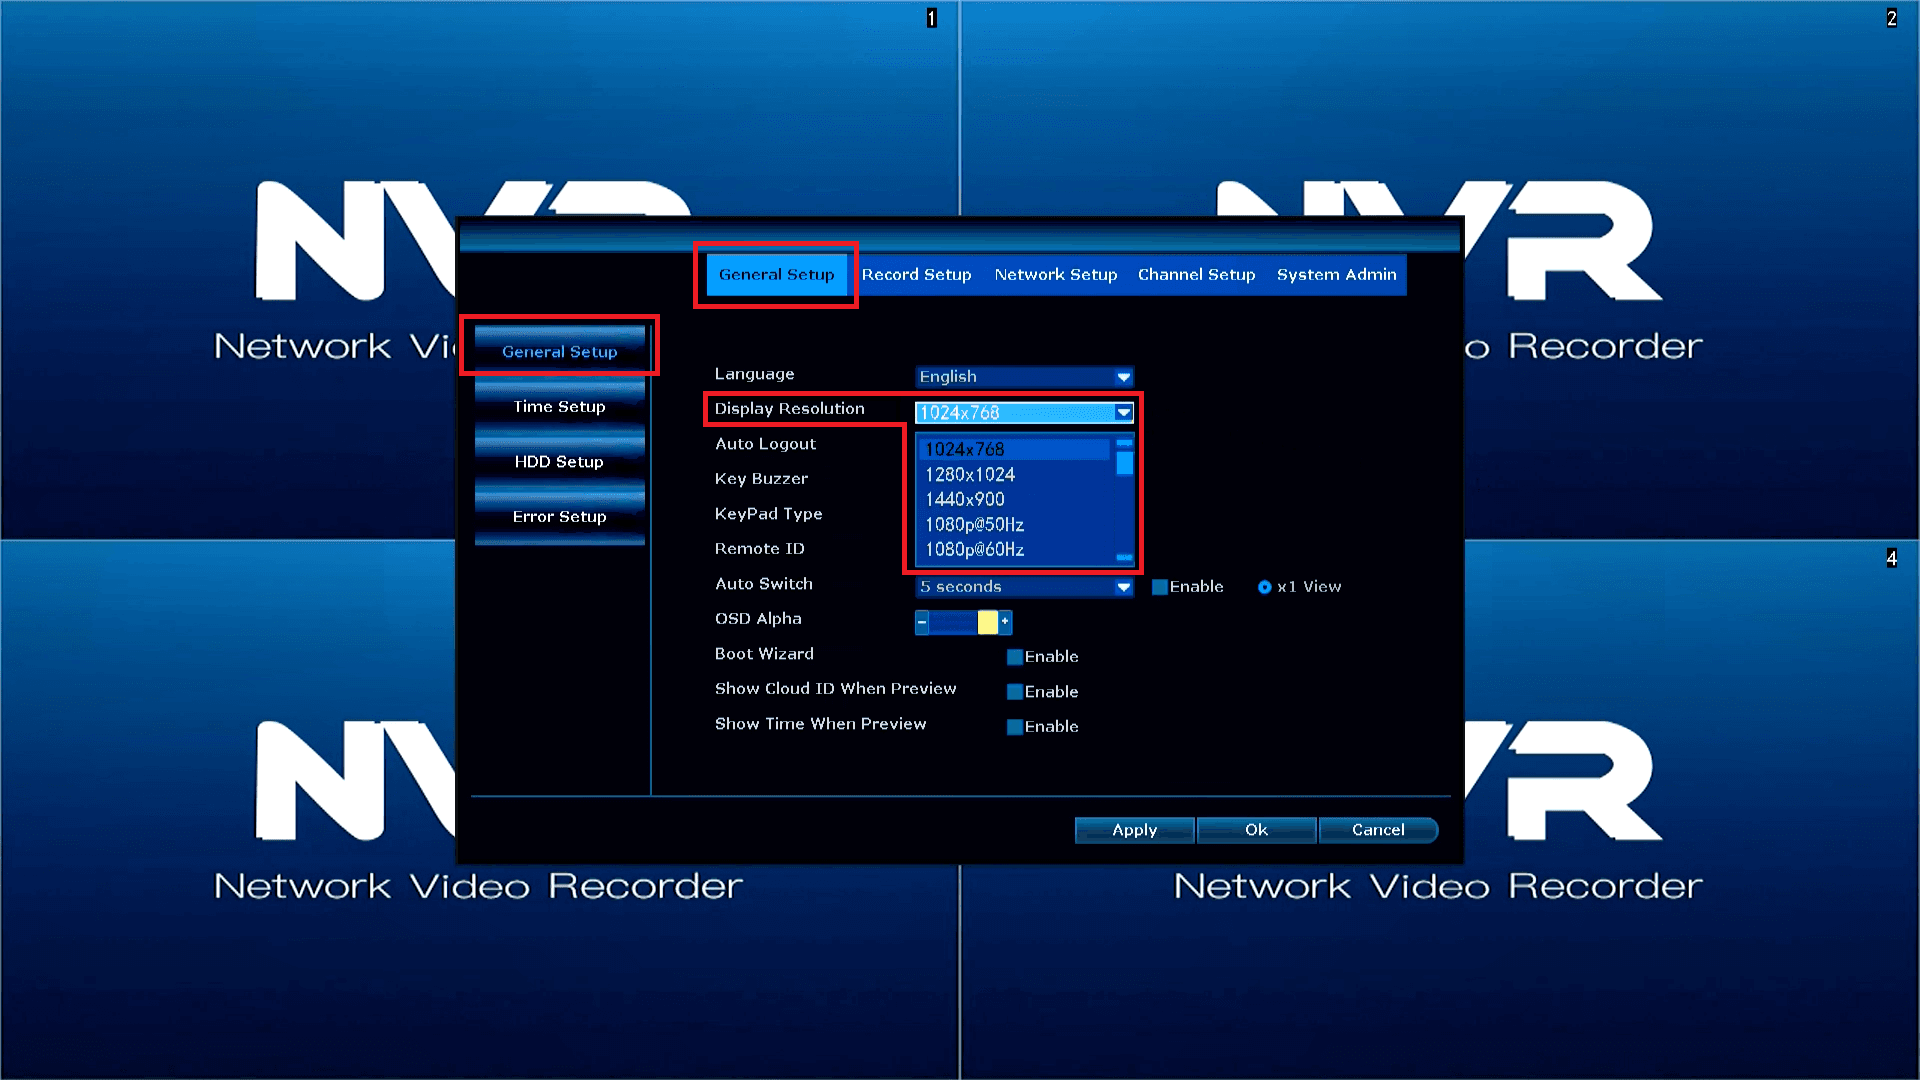
Task: Choose 1080p@60Hz in the resolution list
Action: (x=1013, y=549)
